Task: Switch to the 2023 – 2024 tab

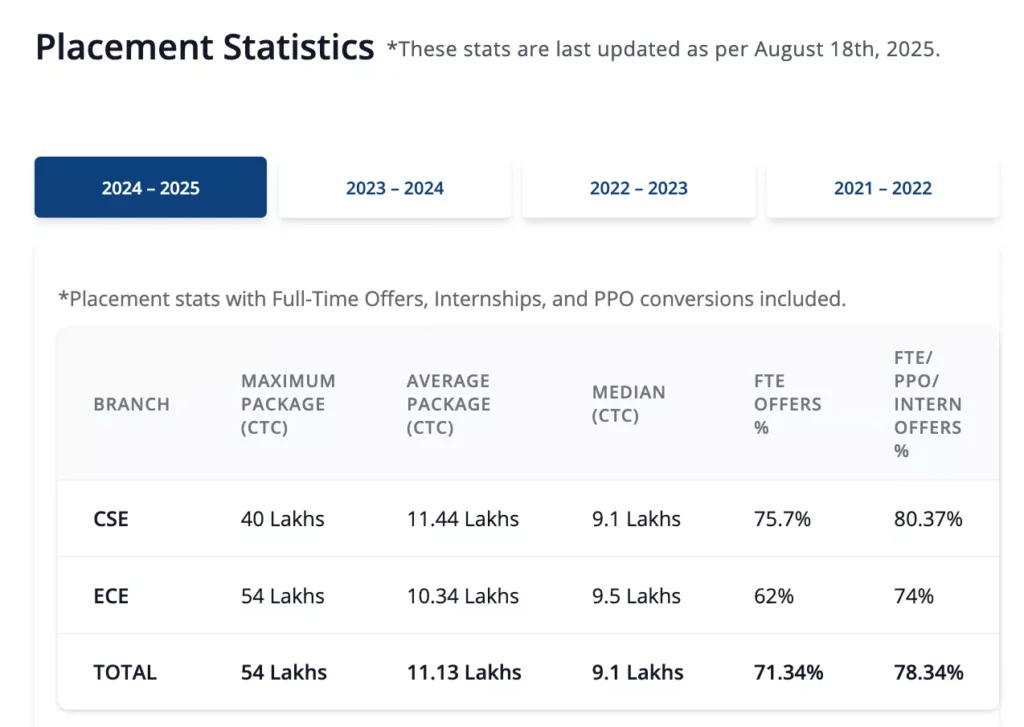Action: [395, 188]
